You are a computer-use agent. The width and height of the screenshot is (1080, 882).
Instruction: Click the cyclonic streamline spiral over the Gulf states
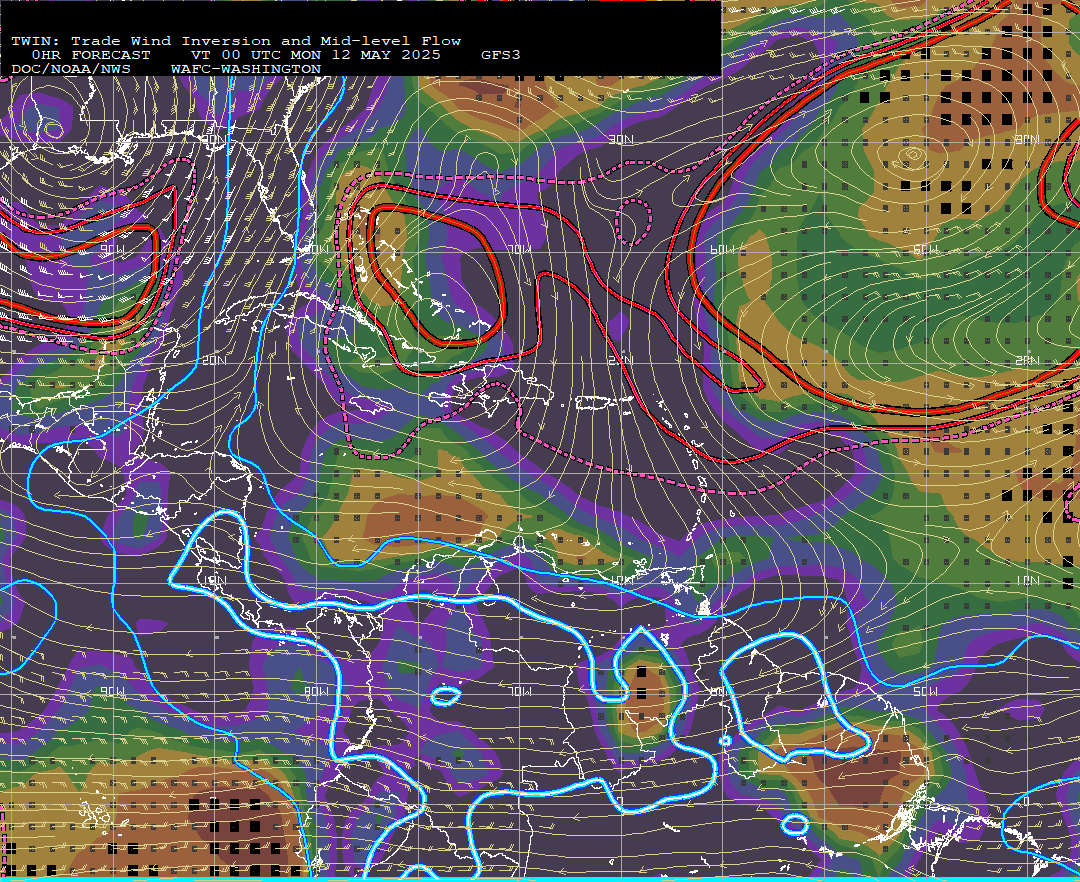(x=53, y=128)
